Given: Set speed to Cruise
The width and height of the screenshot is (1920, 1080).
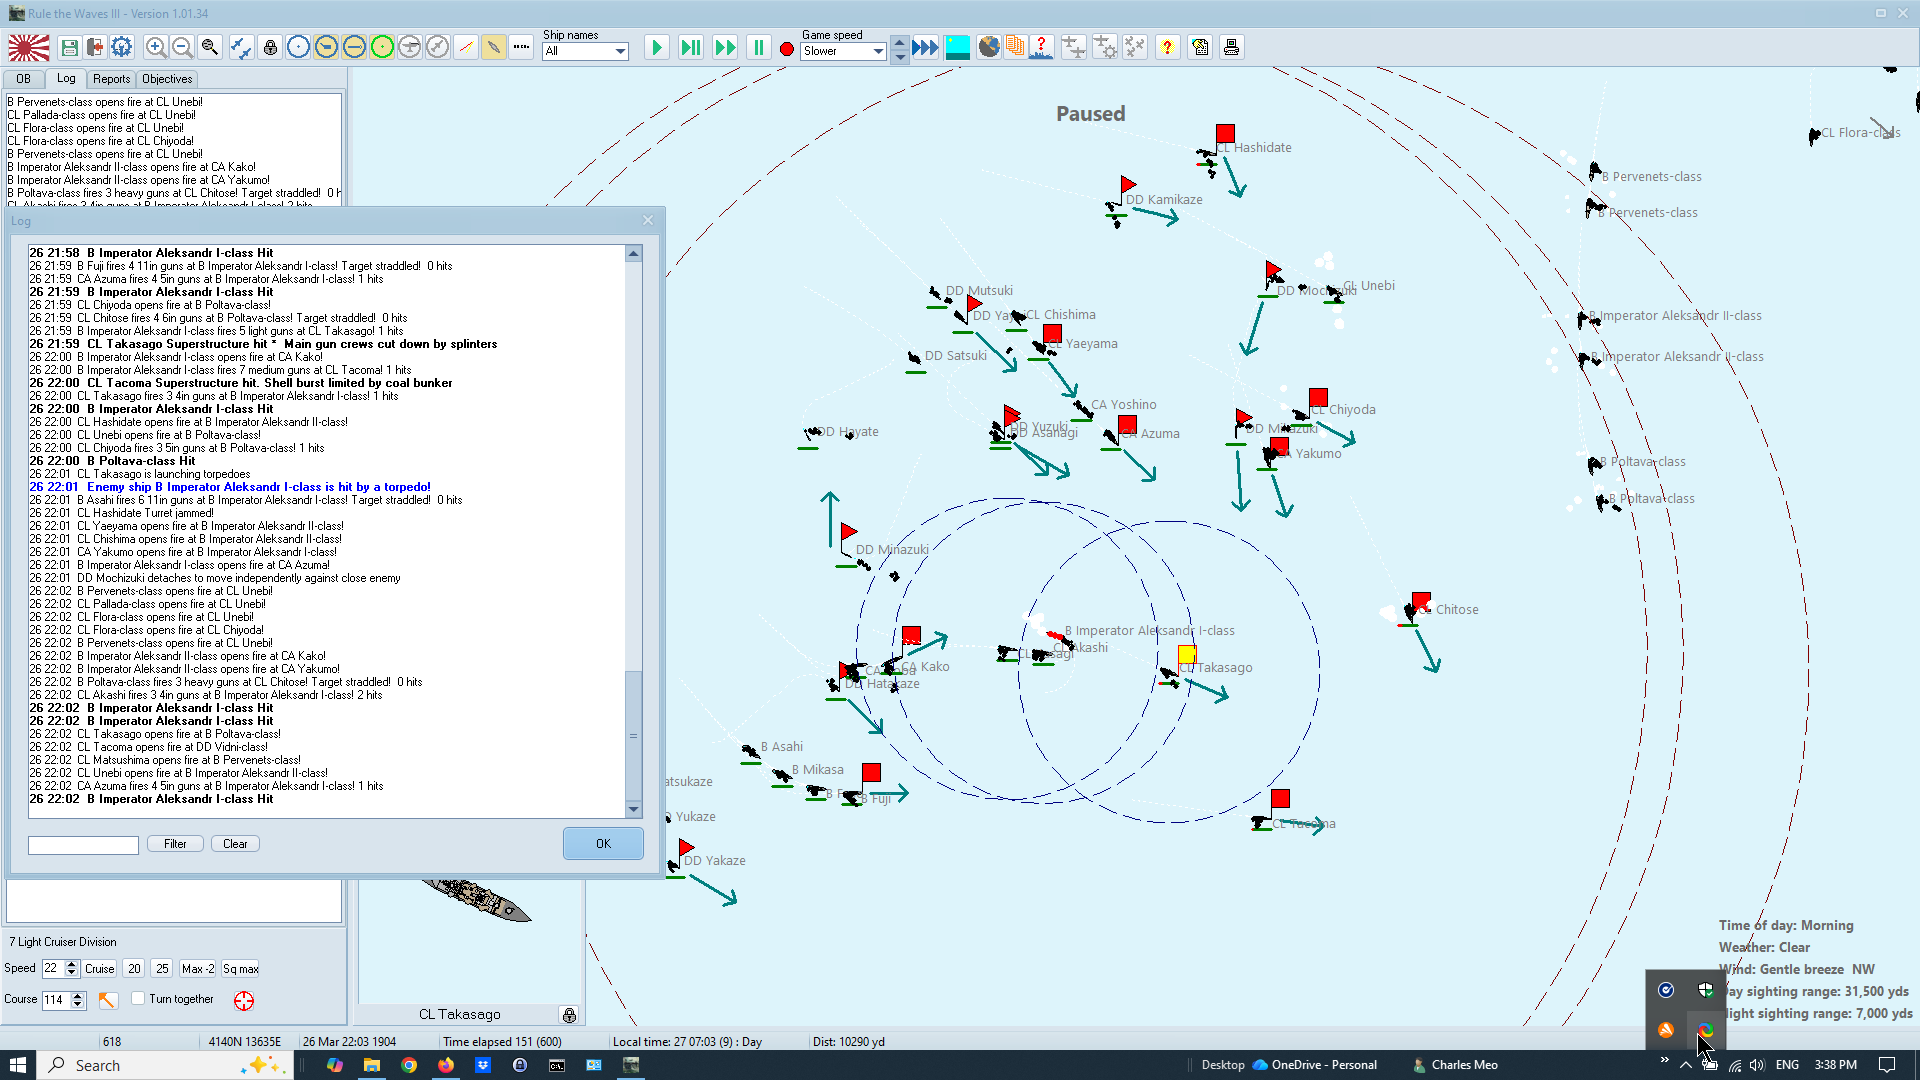Looking at the screenshot, I should click(100, 969).
